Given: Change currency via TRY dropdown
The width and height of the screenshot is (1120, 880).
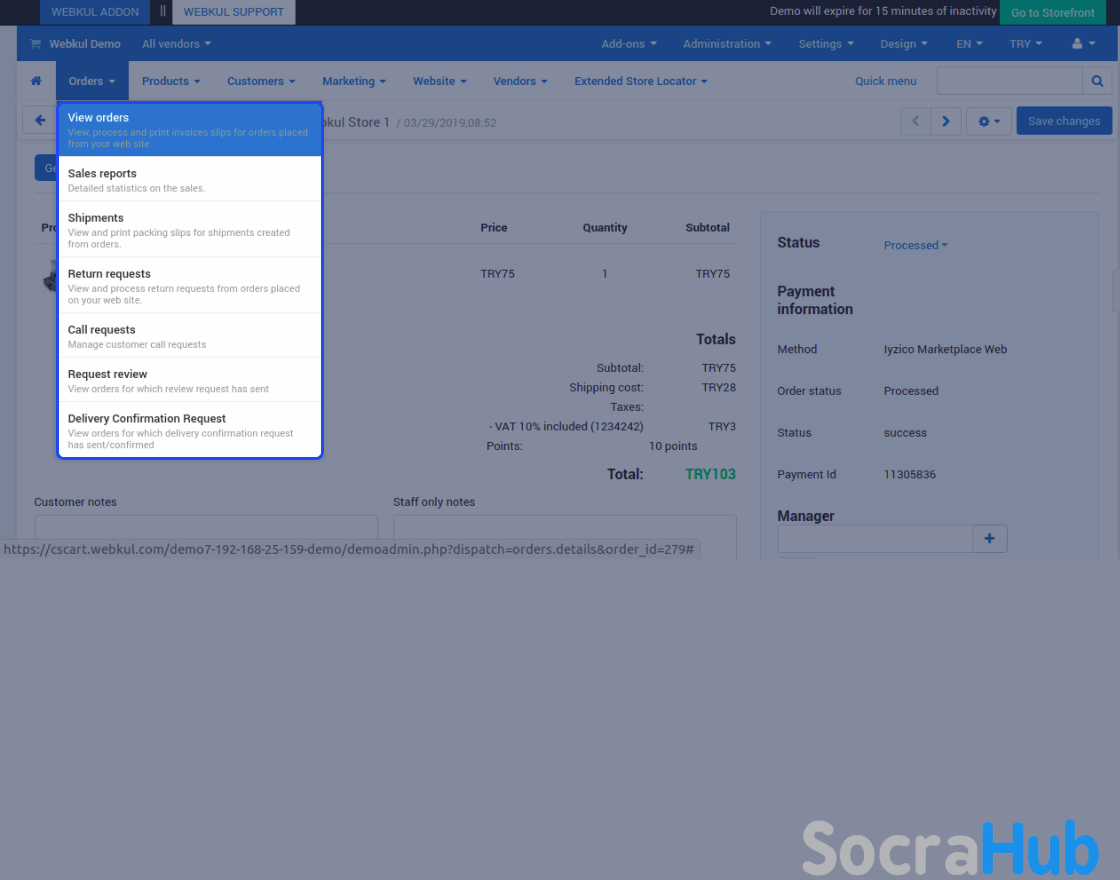Looking at the screenshot, I should point(1026,44).
